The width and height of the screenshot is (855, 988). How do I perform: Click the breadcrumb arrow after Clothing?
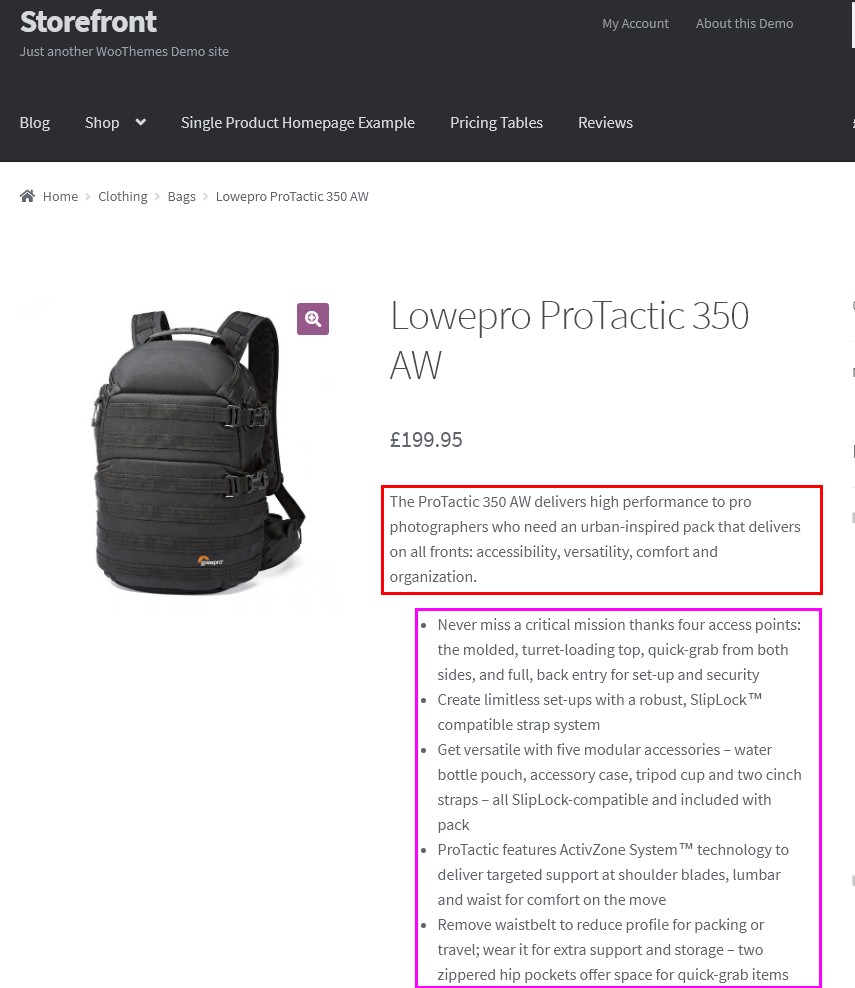[x=158, y=197]
